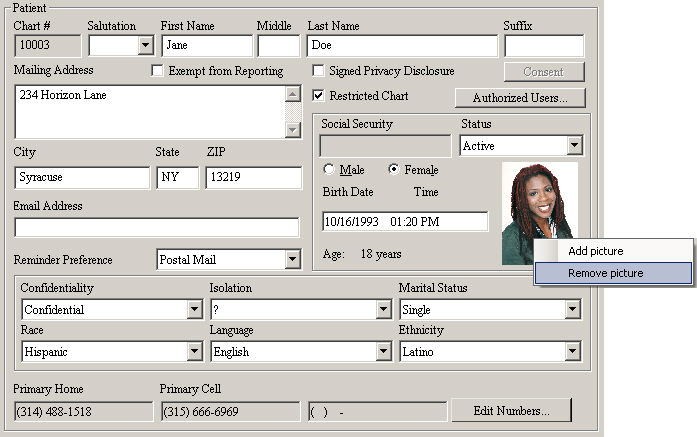Choose Remove picture from context menu

point(605,273)
